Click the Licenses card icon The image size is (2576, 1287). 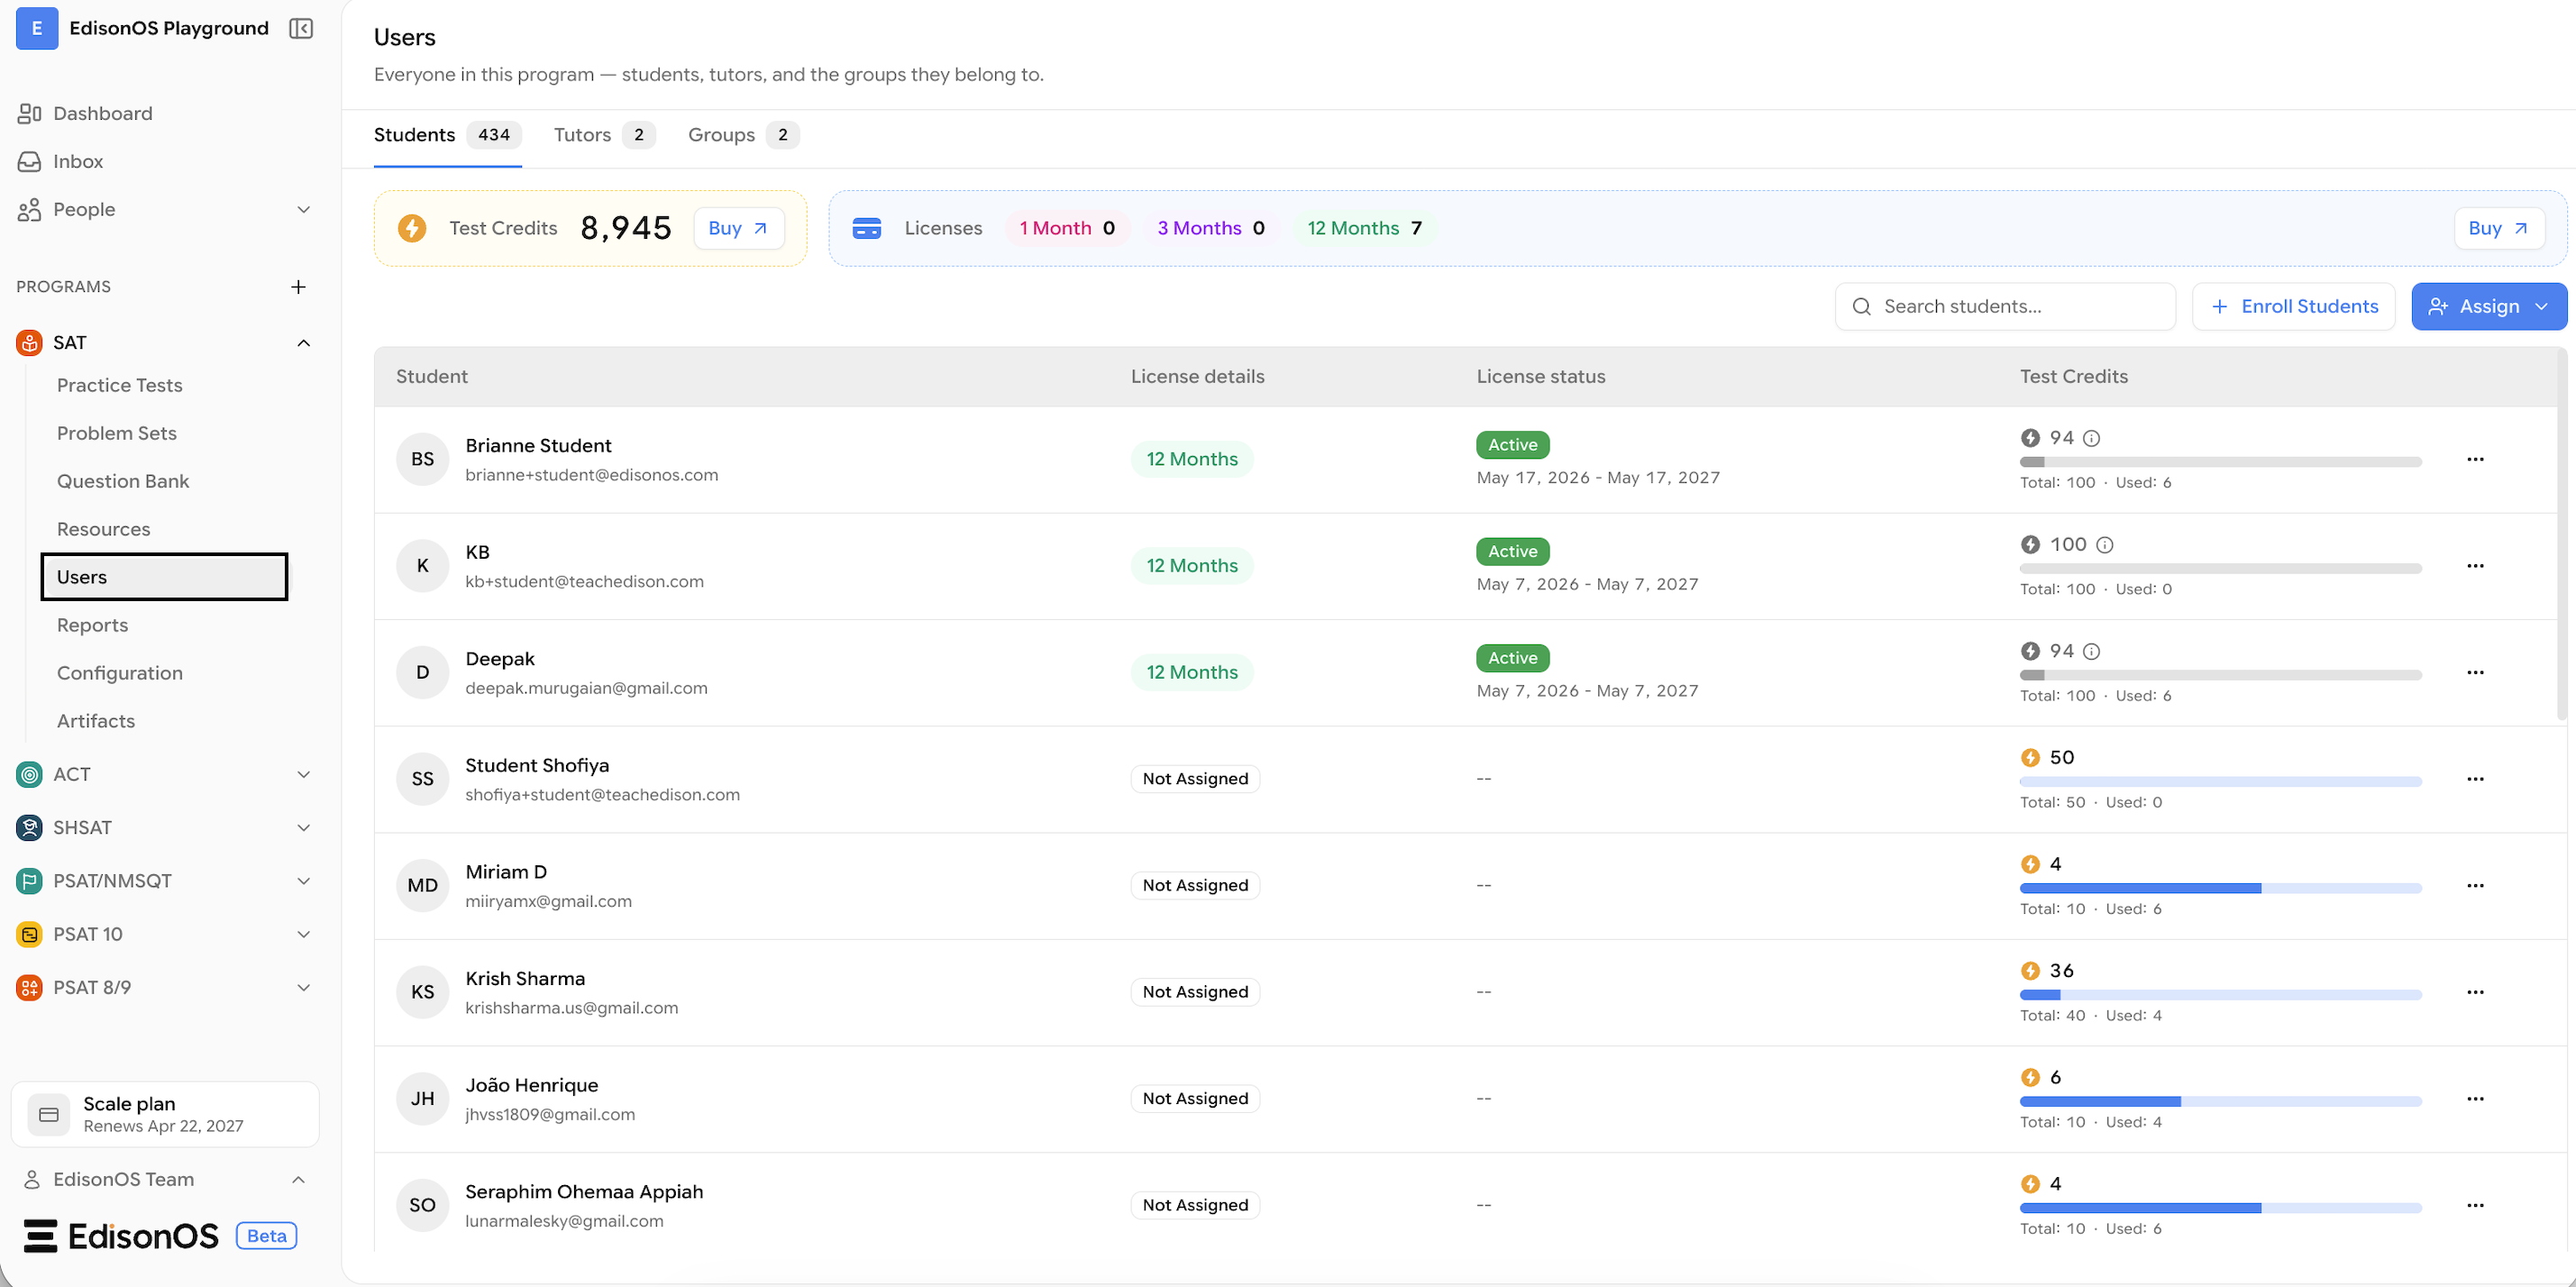click(867, 228)
